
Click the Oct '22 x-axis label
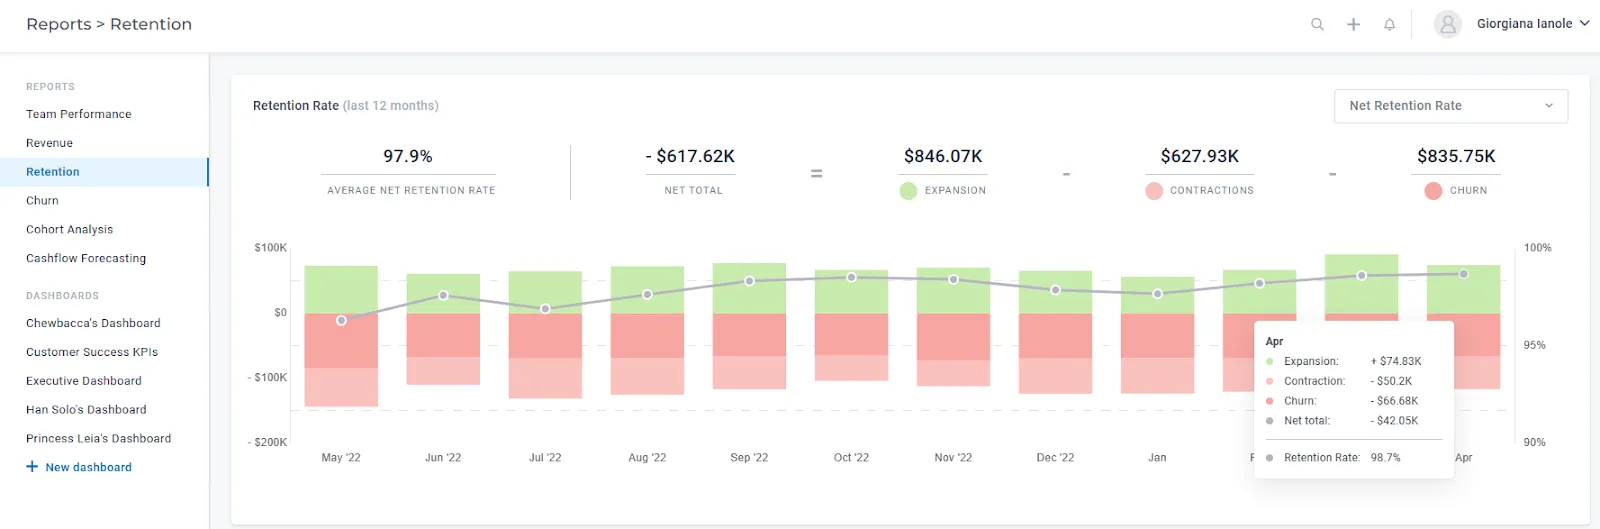click(851, 458)
